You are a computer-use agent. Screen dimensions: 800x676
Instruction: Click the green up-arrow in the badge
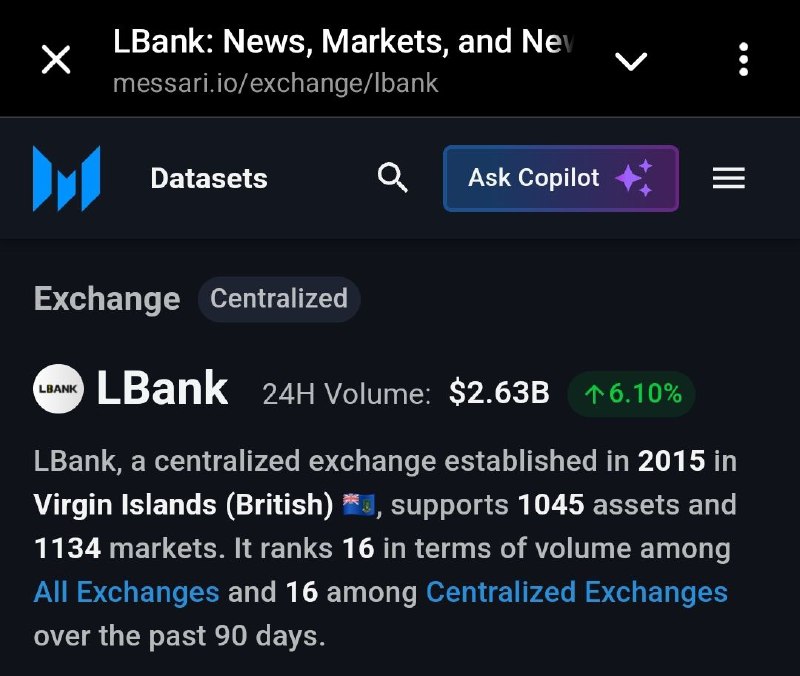[594, 394]
